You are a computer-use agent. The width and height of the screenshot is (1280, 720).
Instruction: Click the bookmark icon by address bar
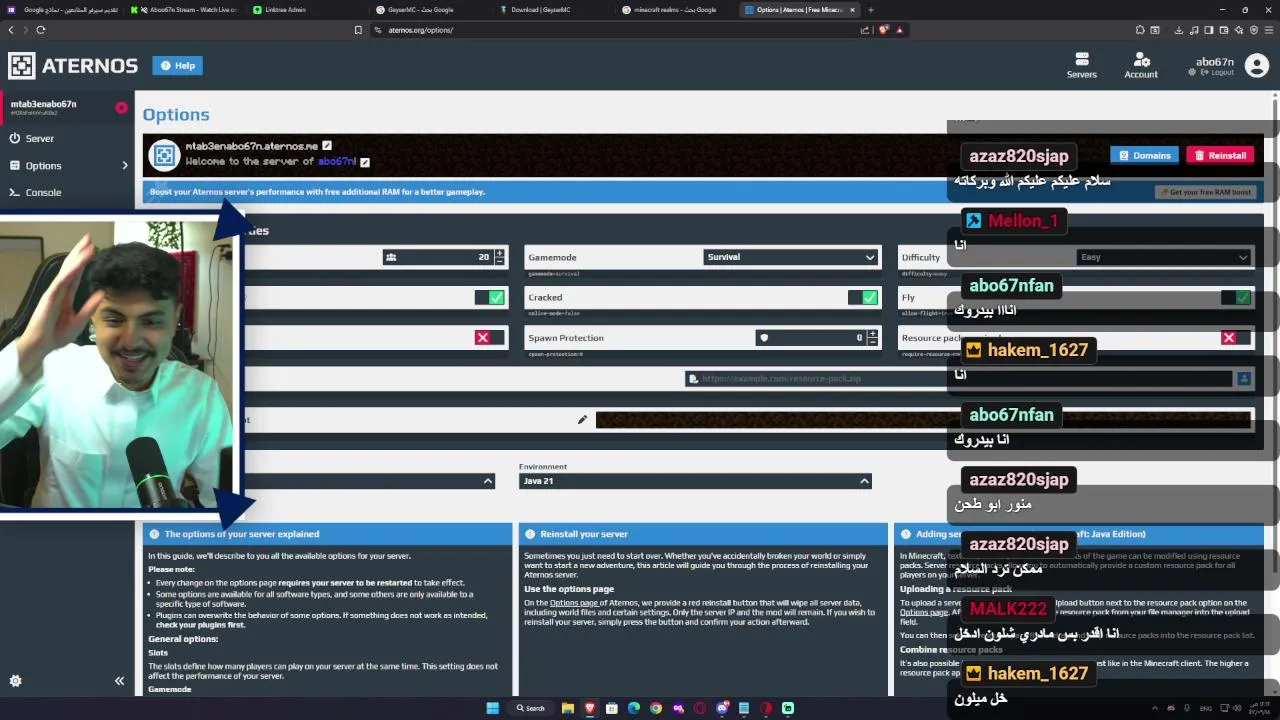(358, 30)
